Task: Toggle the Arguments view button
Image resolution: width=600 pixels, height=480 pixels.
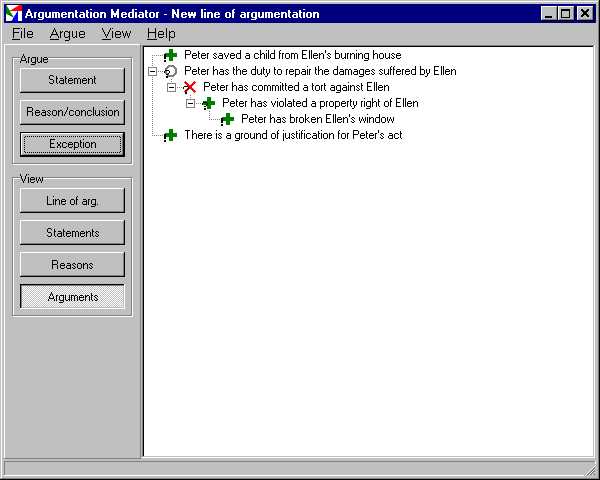Action: point(72,297)
